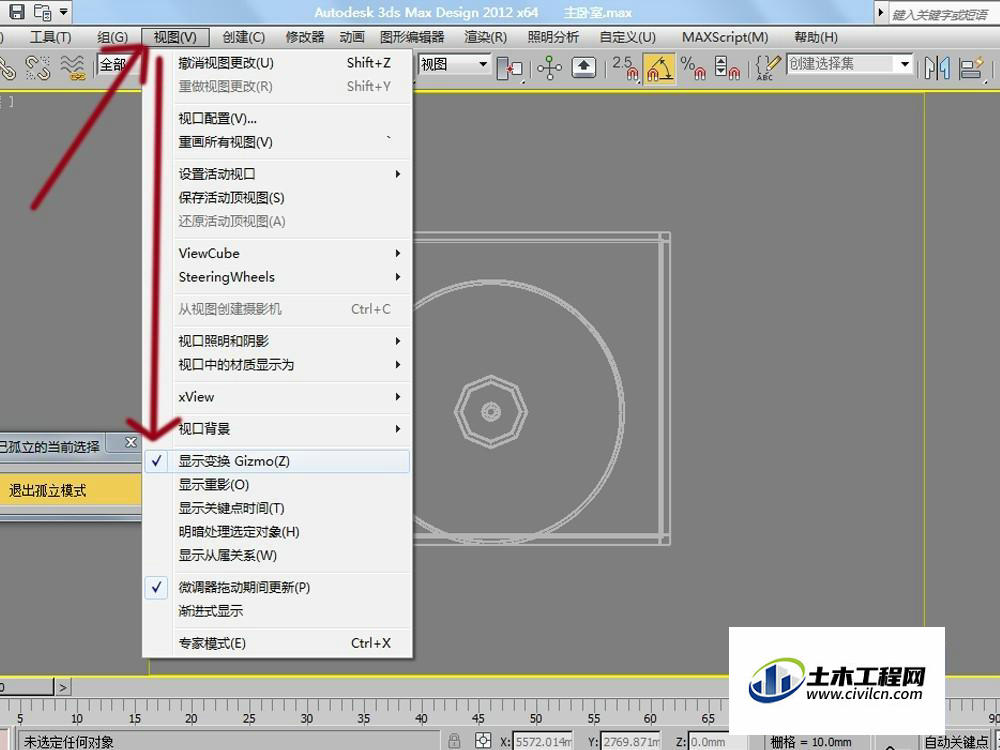Expand the ViewCube submenu
This screenshot has height=750, width=1000.
277,253
